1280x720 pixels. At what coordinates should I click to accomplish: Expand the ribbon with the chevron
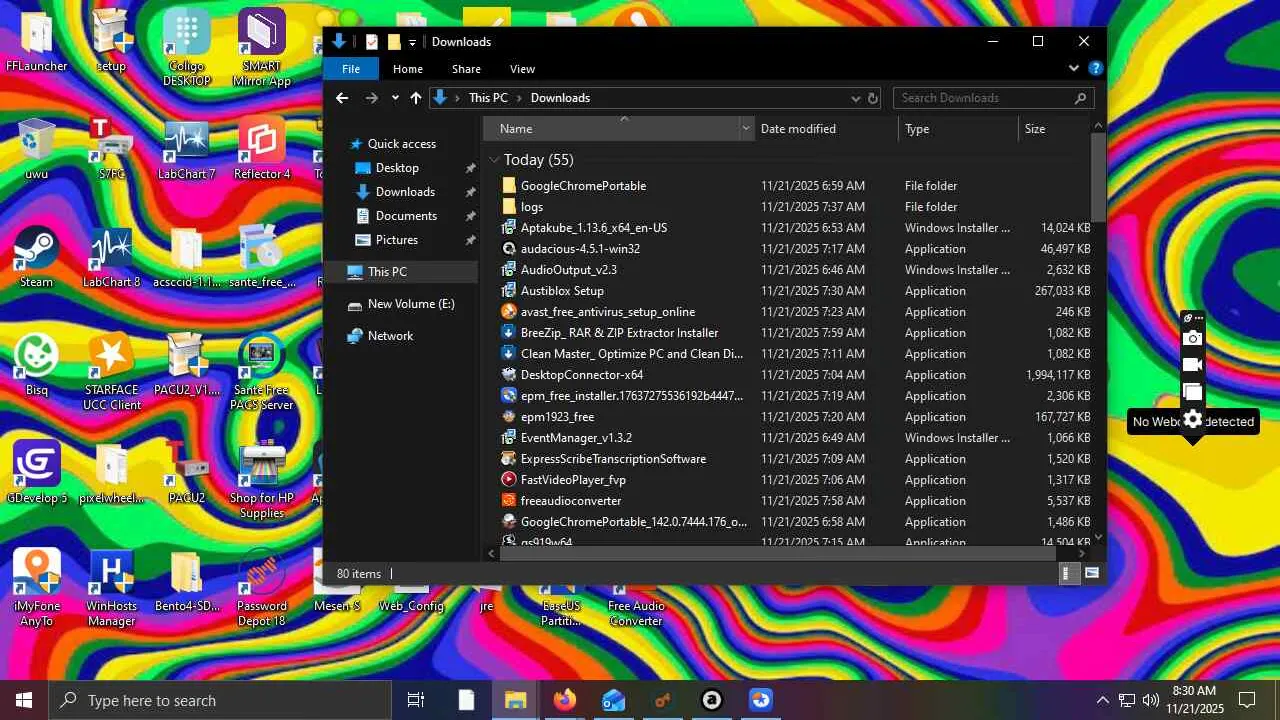pyautogui.click(x=1074, y=68)
